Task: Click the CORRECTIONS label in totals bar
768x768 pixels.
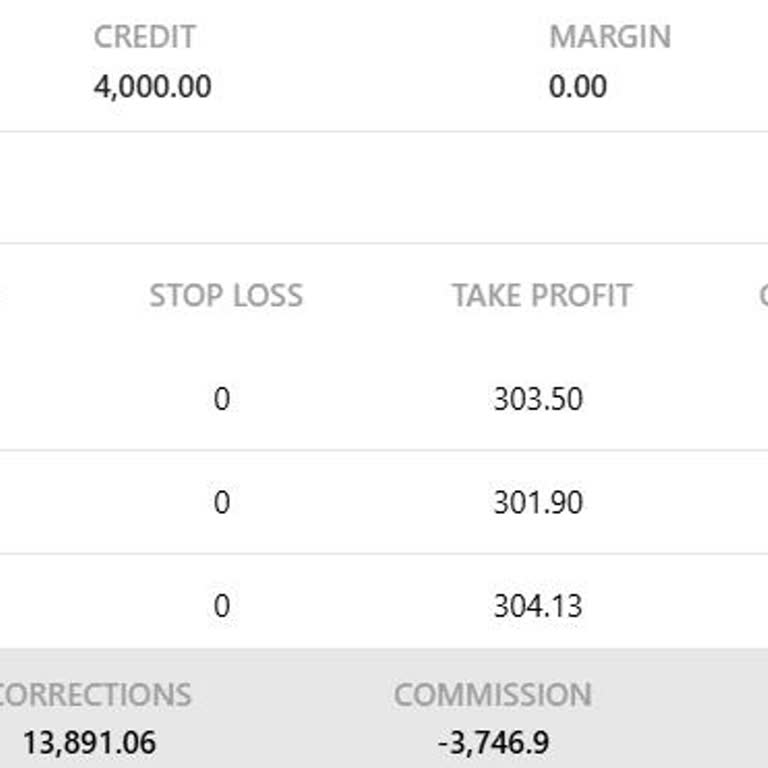Action: coord(94,694)
